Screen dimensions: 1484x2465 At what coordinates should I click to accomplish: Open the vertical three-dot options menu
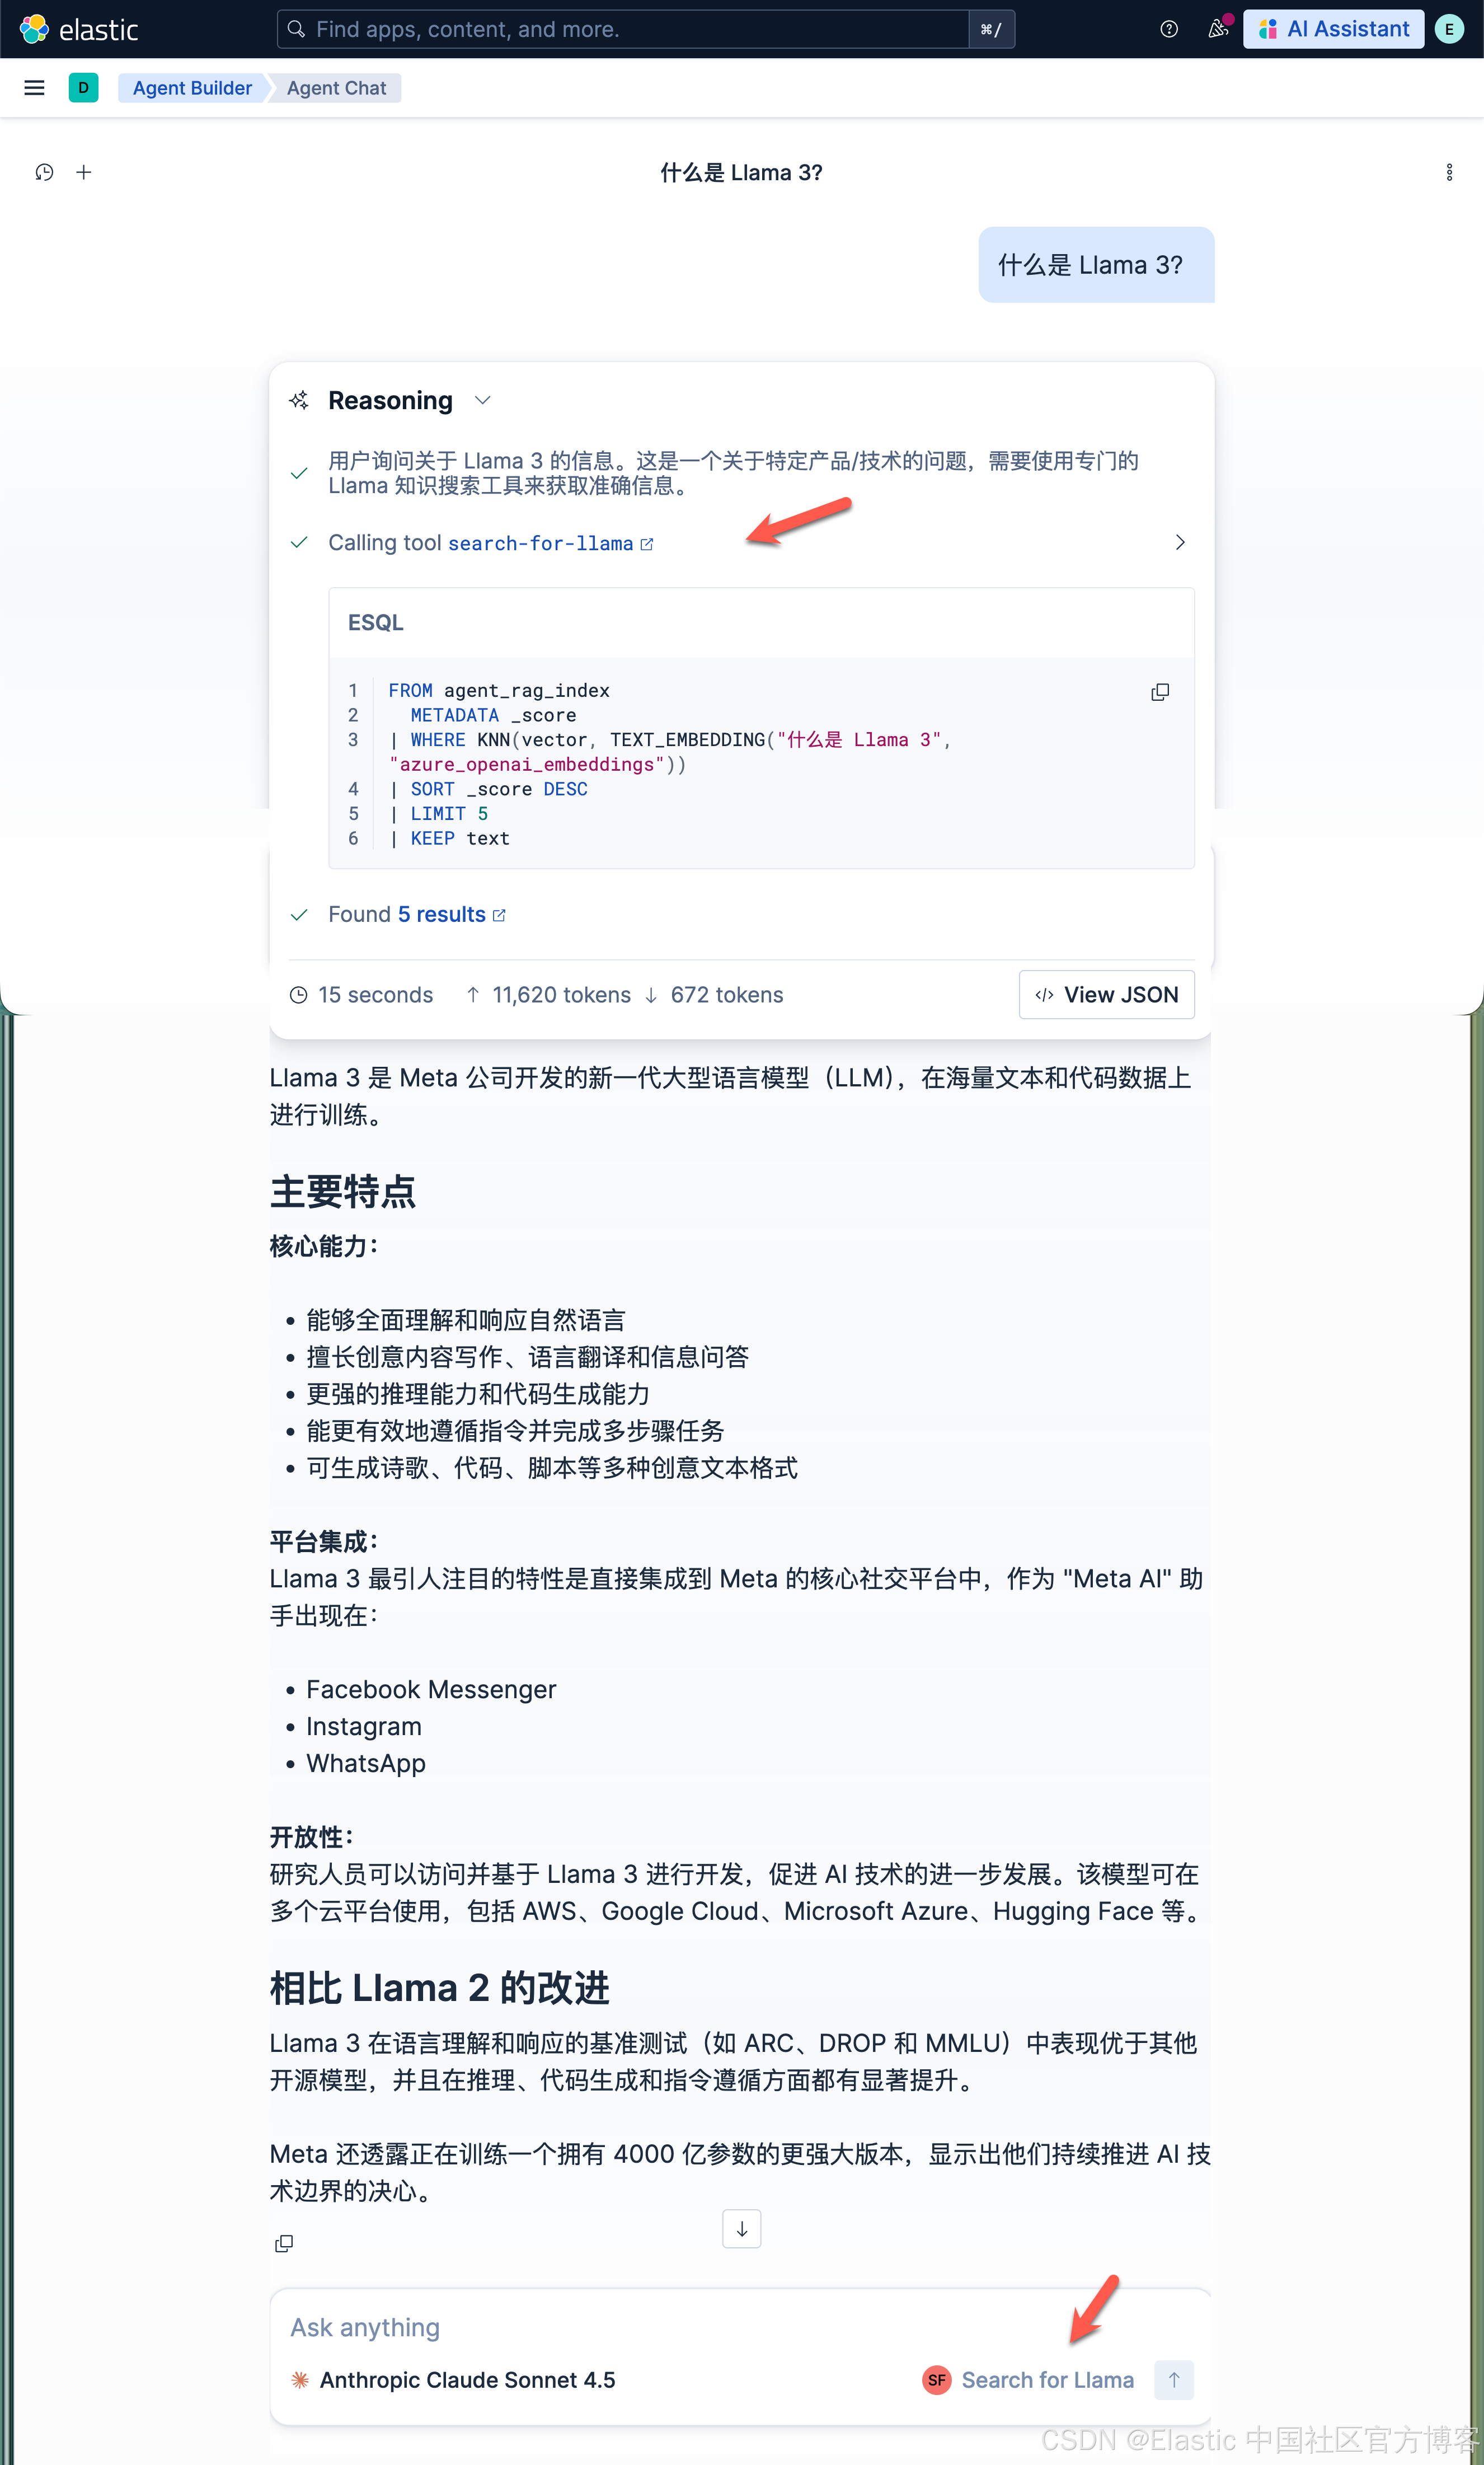pos(1448,172)
